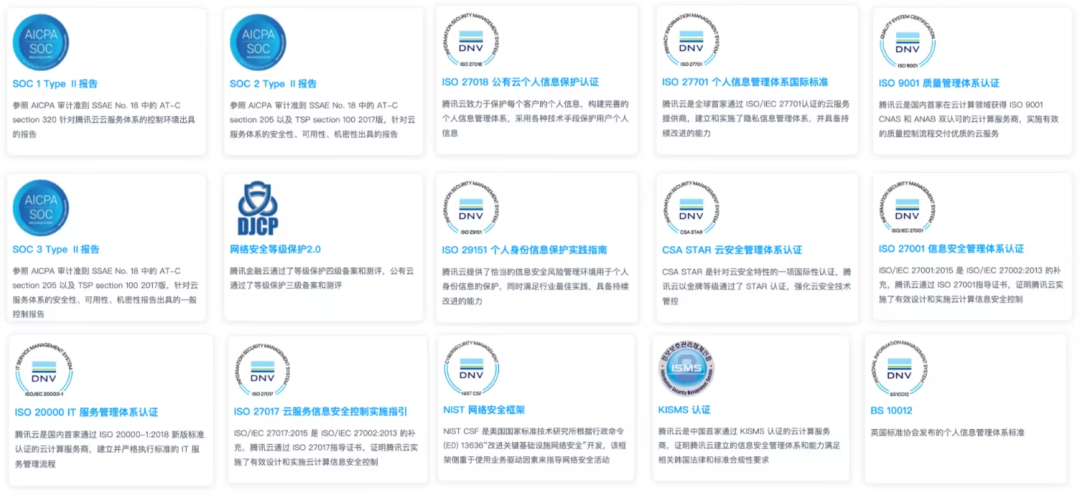Open 网络安全等级保护2.0 title link

[275, 249]
